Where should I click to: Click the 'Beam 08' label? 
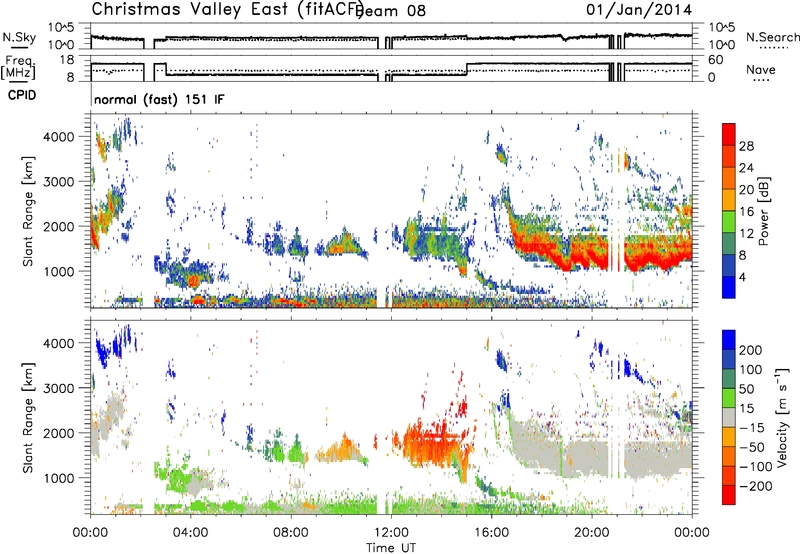pyautogui.click(x=391, y=10)
